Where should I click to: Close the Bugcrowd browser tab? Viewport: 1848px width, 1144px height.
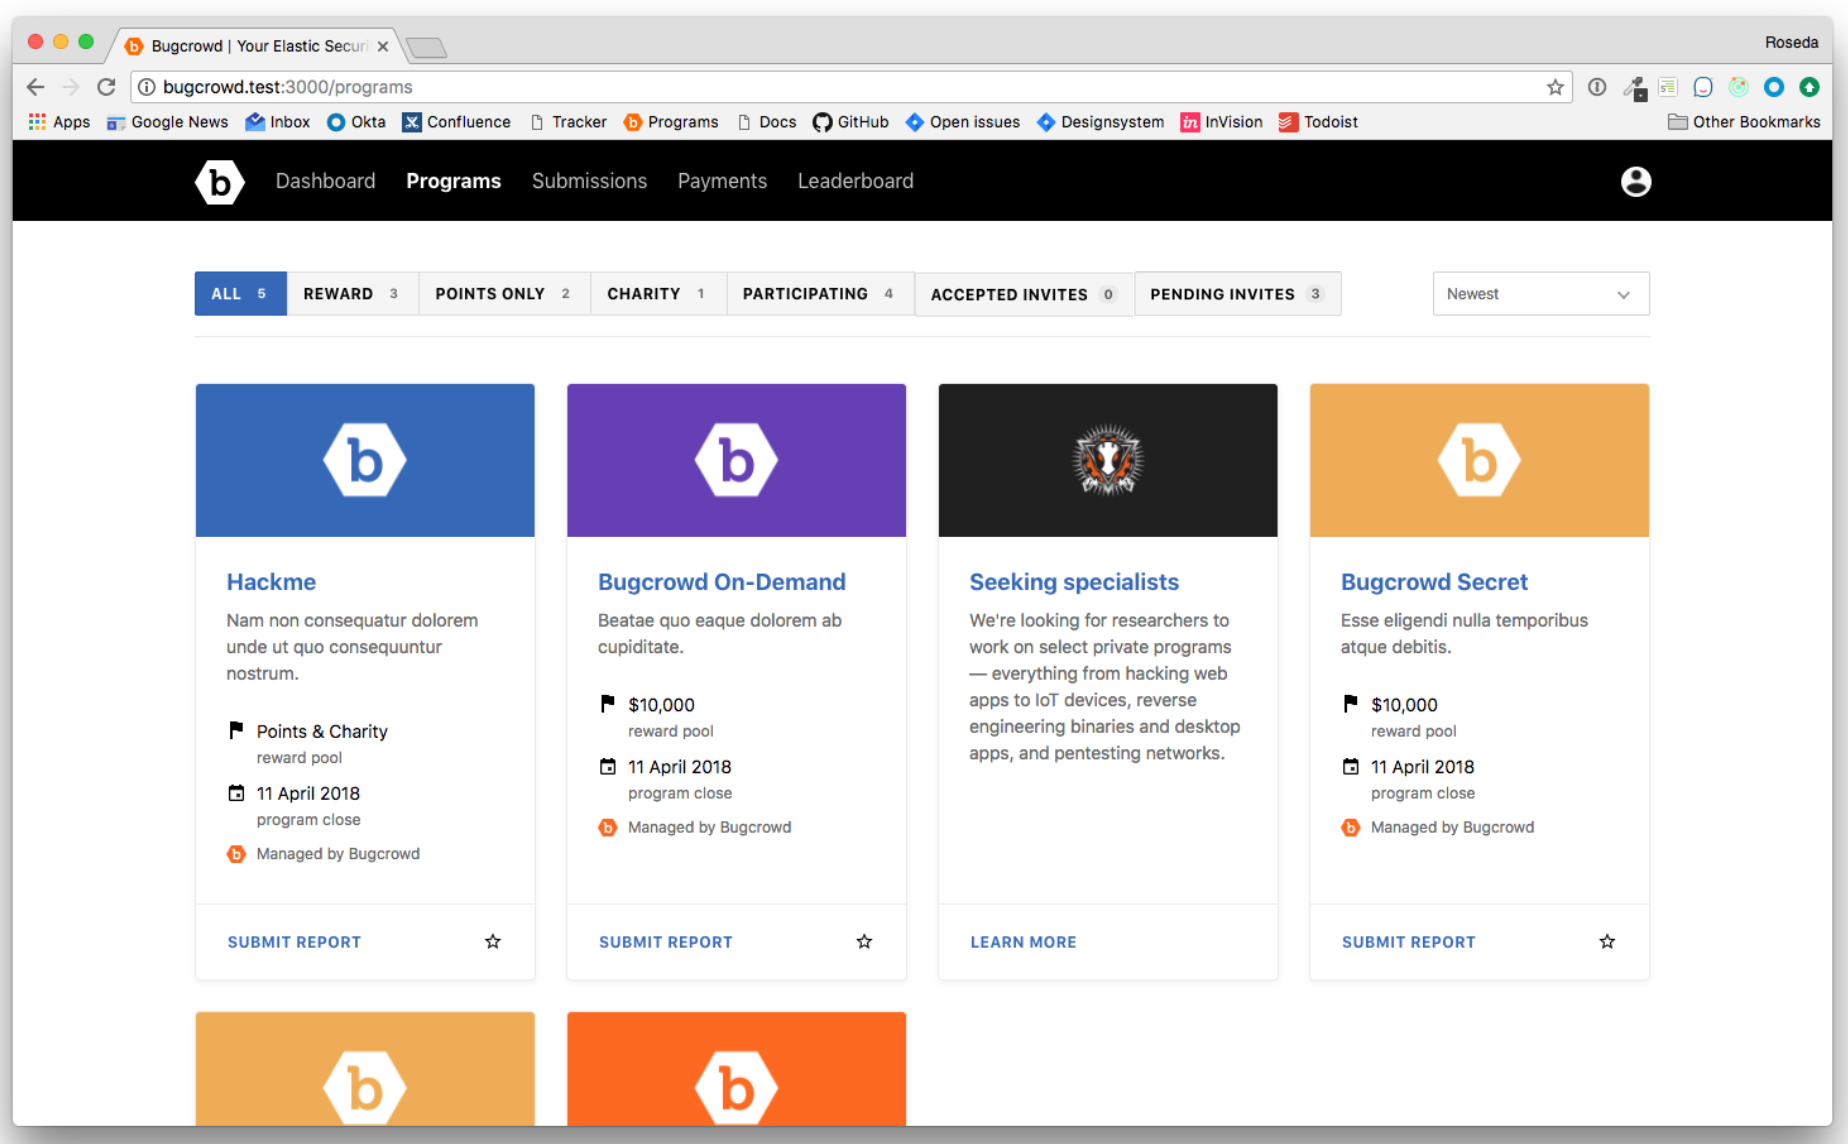point(383,46)
